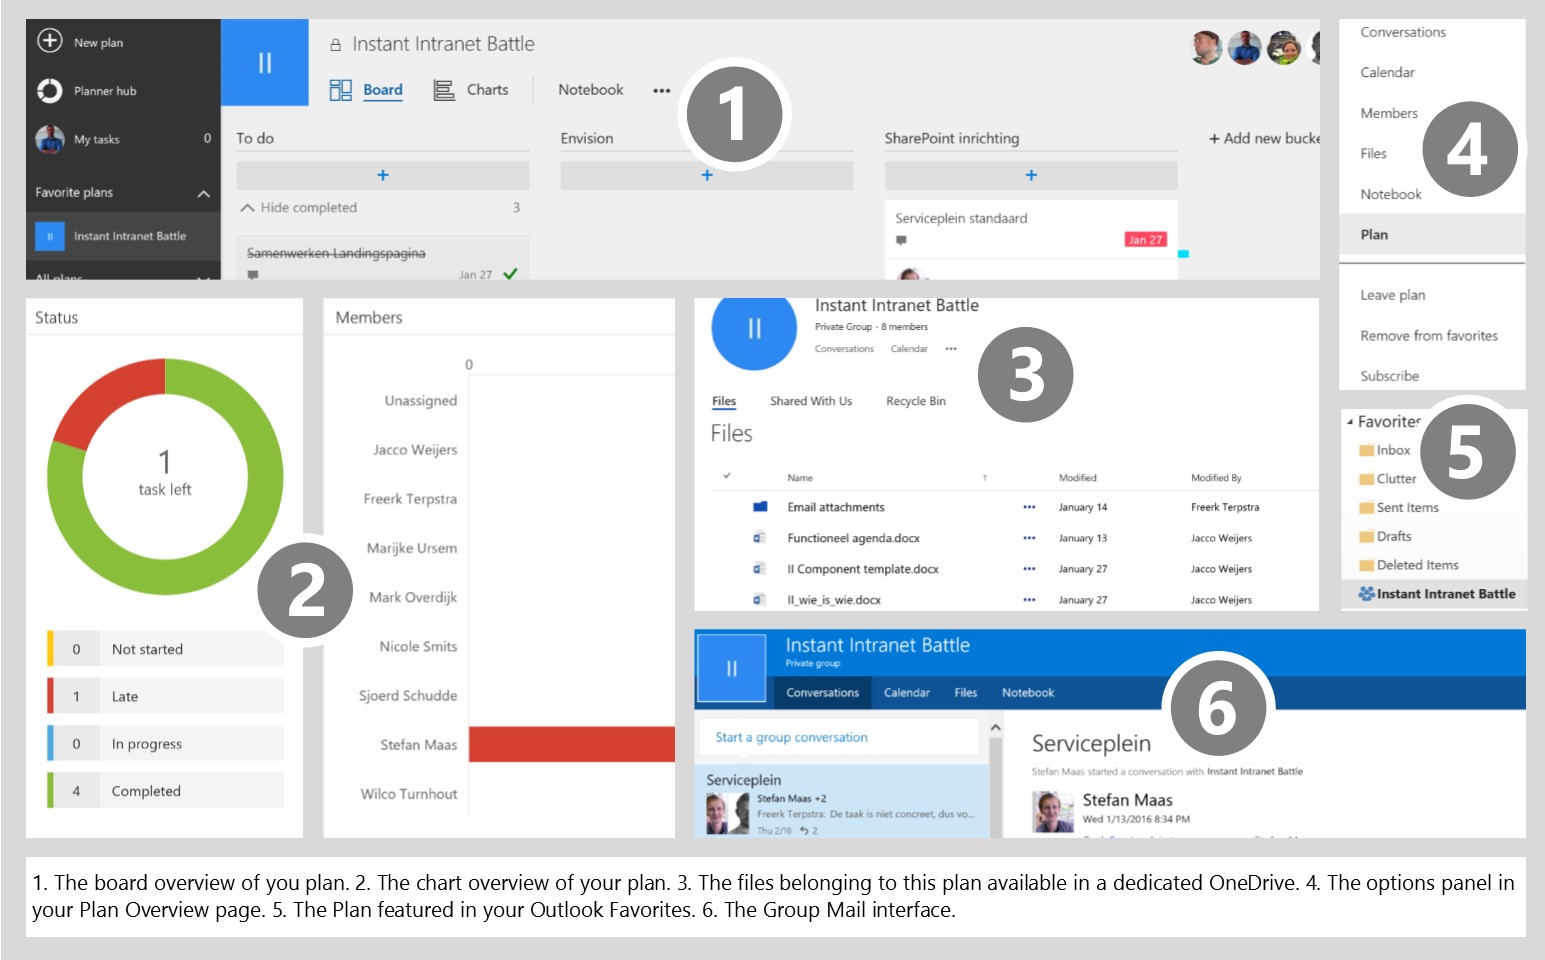Click the New plan plus icon
Screen dimensions: 1545x960
pos(50,41)
